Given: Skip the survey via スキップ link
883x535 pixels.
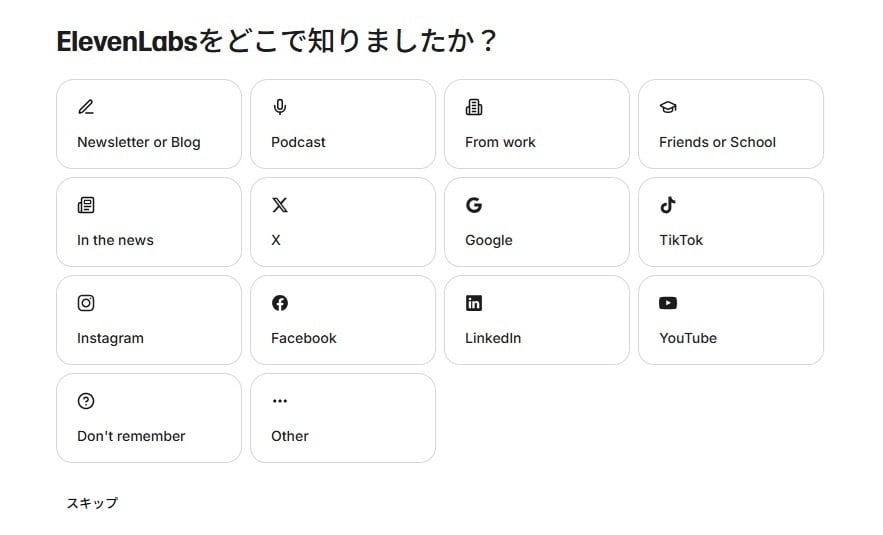Looking at the screenshot, I should point(92,503).
